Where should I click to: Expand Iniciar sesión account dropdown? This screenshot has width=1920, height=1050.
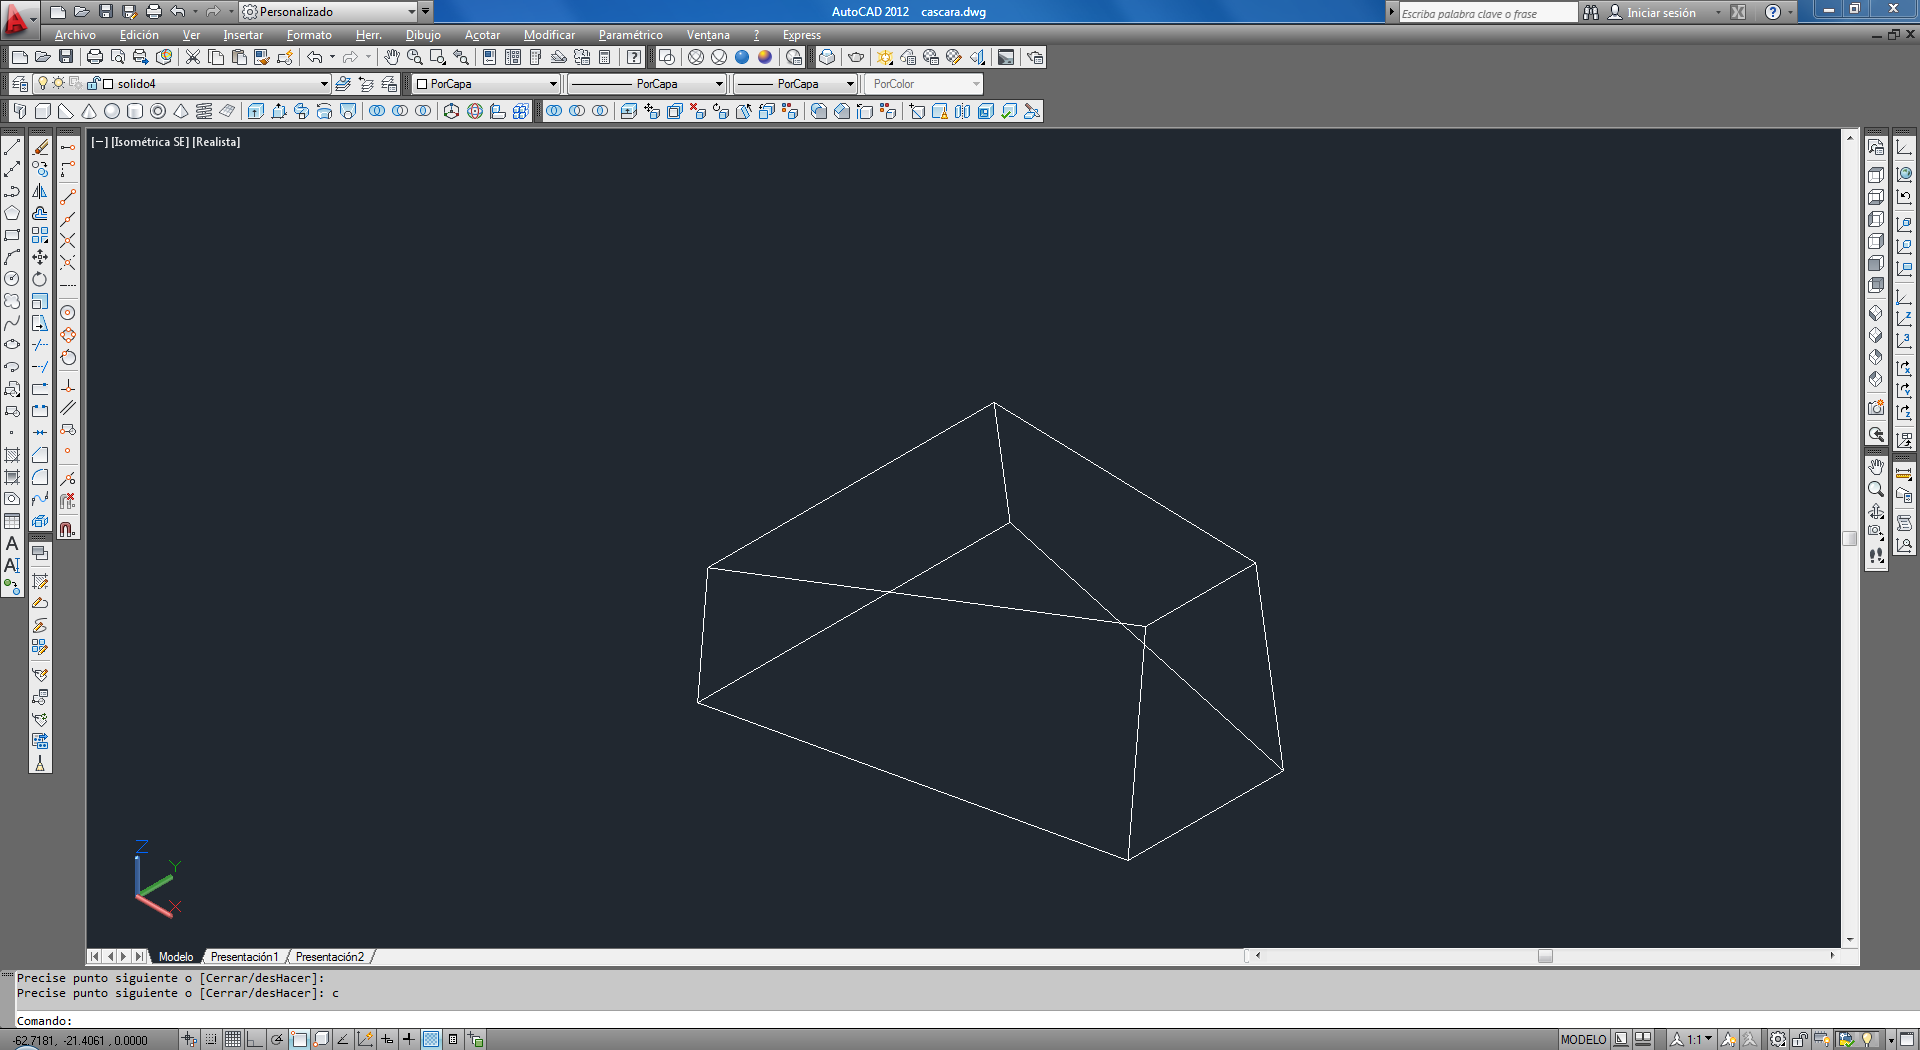(x=1718, y=12)
